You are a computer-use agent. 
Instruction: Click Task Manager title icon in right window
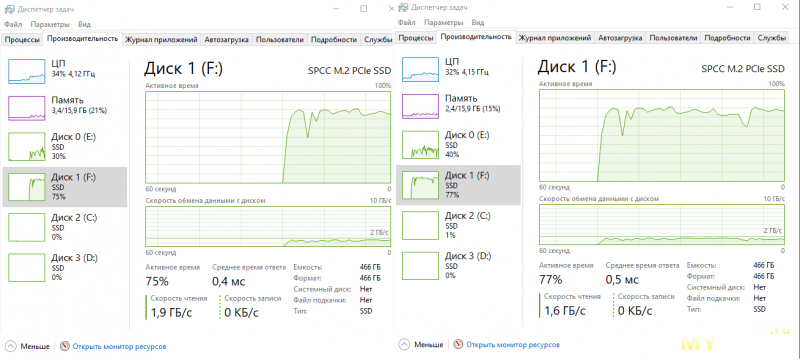[x=404, y=7]
